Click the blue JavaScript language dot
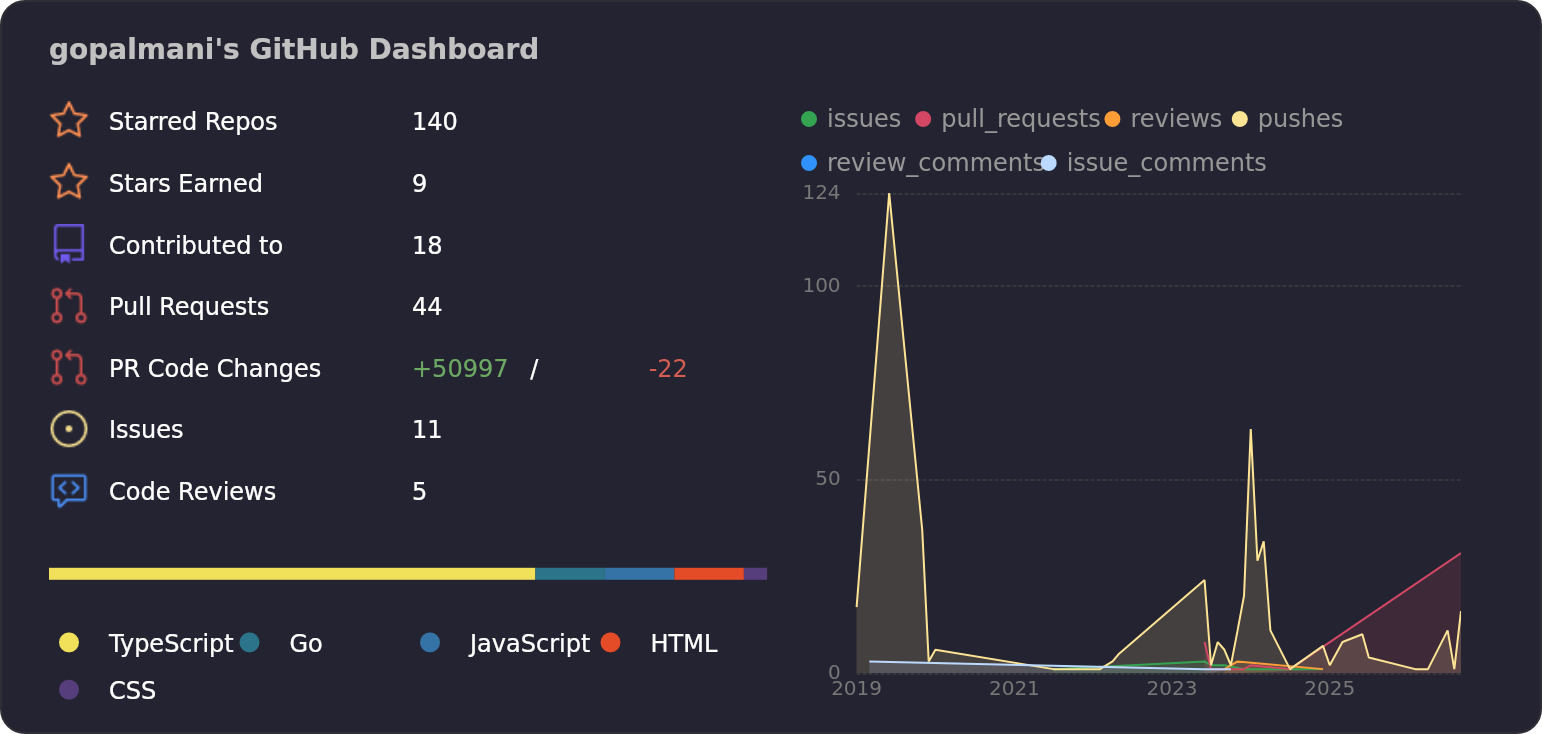The image size is (1542, 734). [430, 642]
